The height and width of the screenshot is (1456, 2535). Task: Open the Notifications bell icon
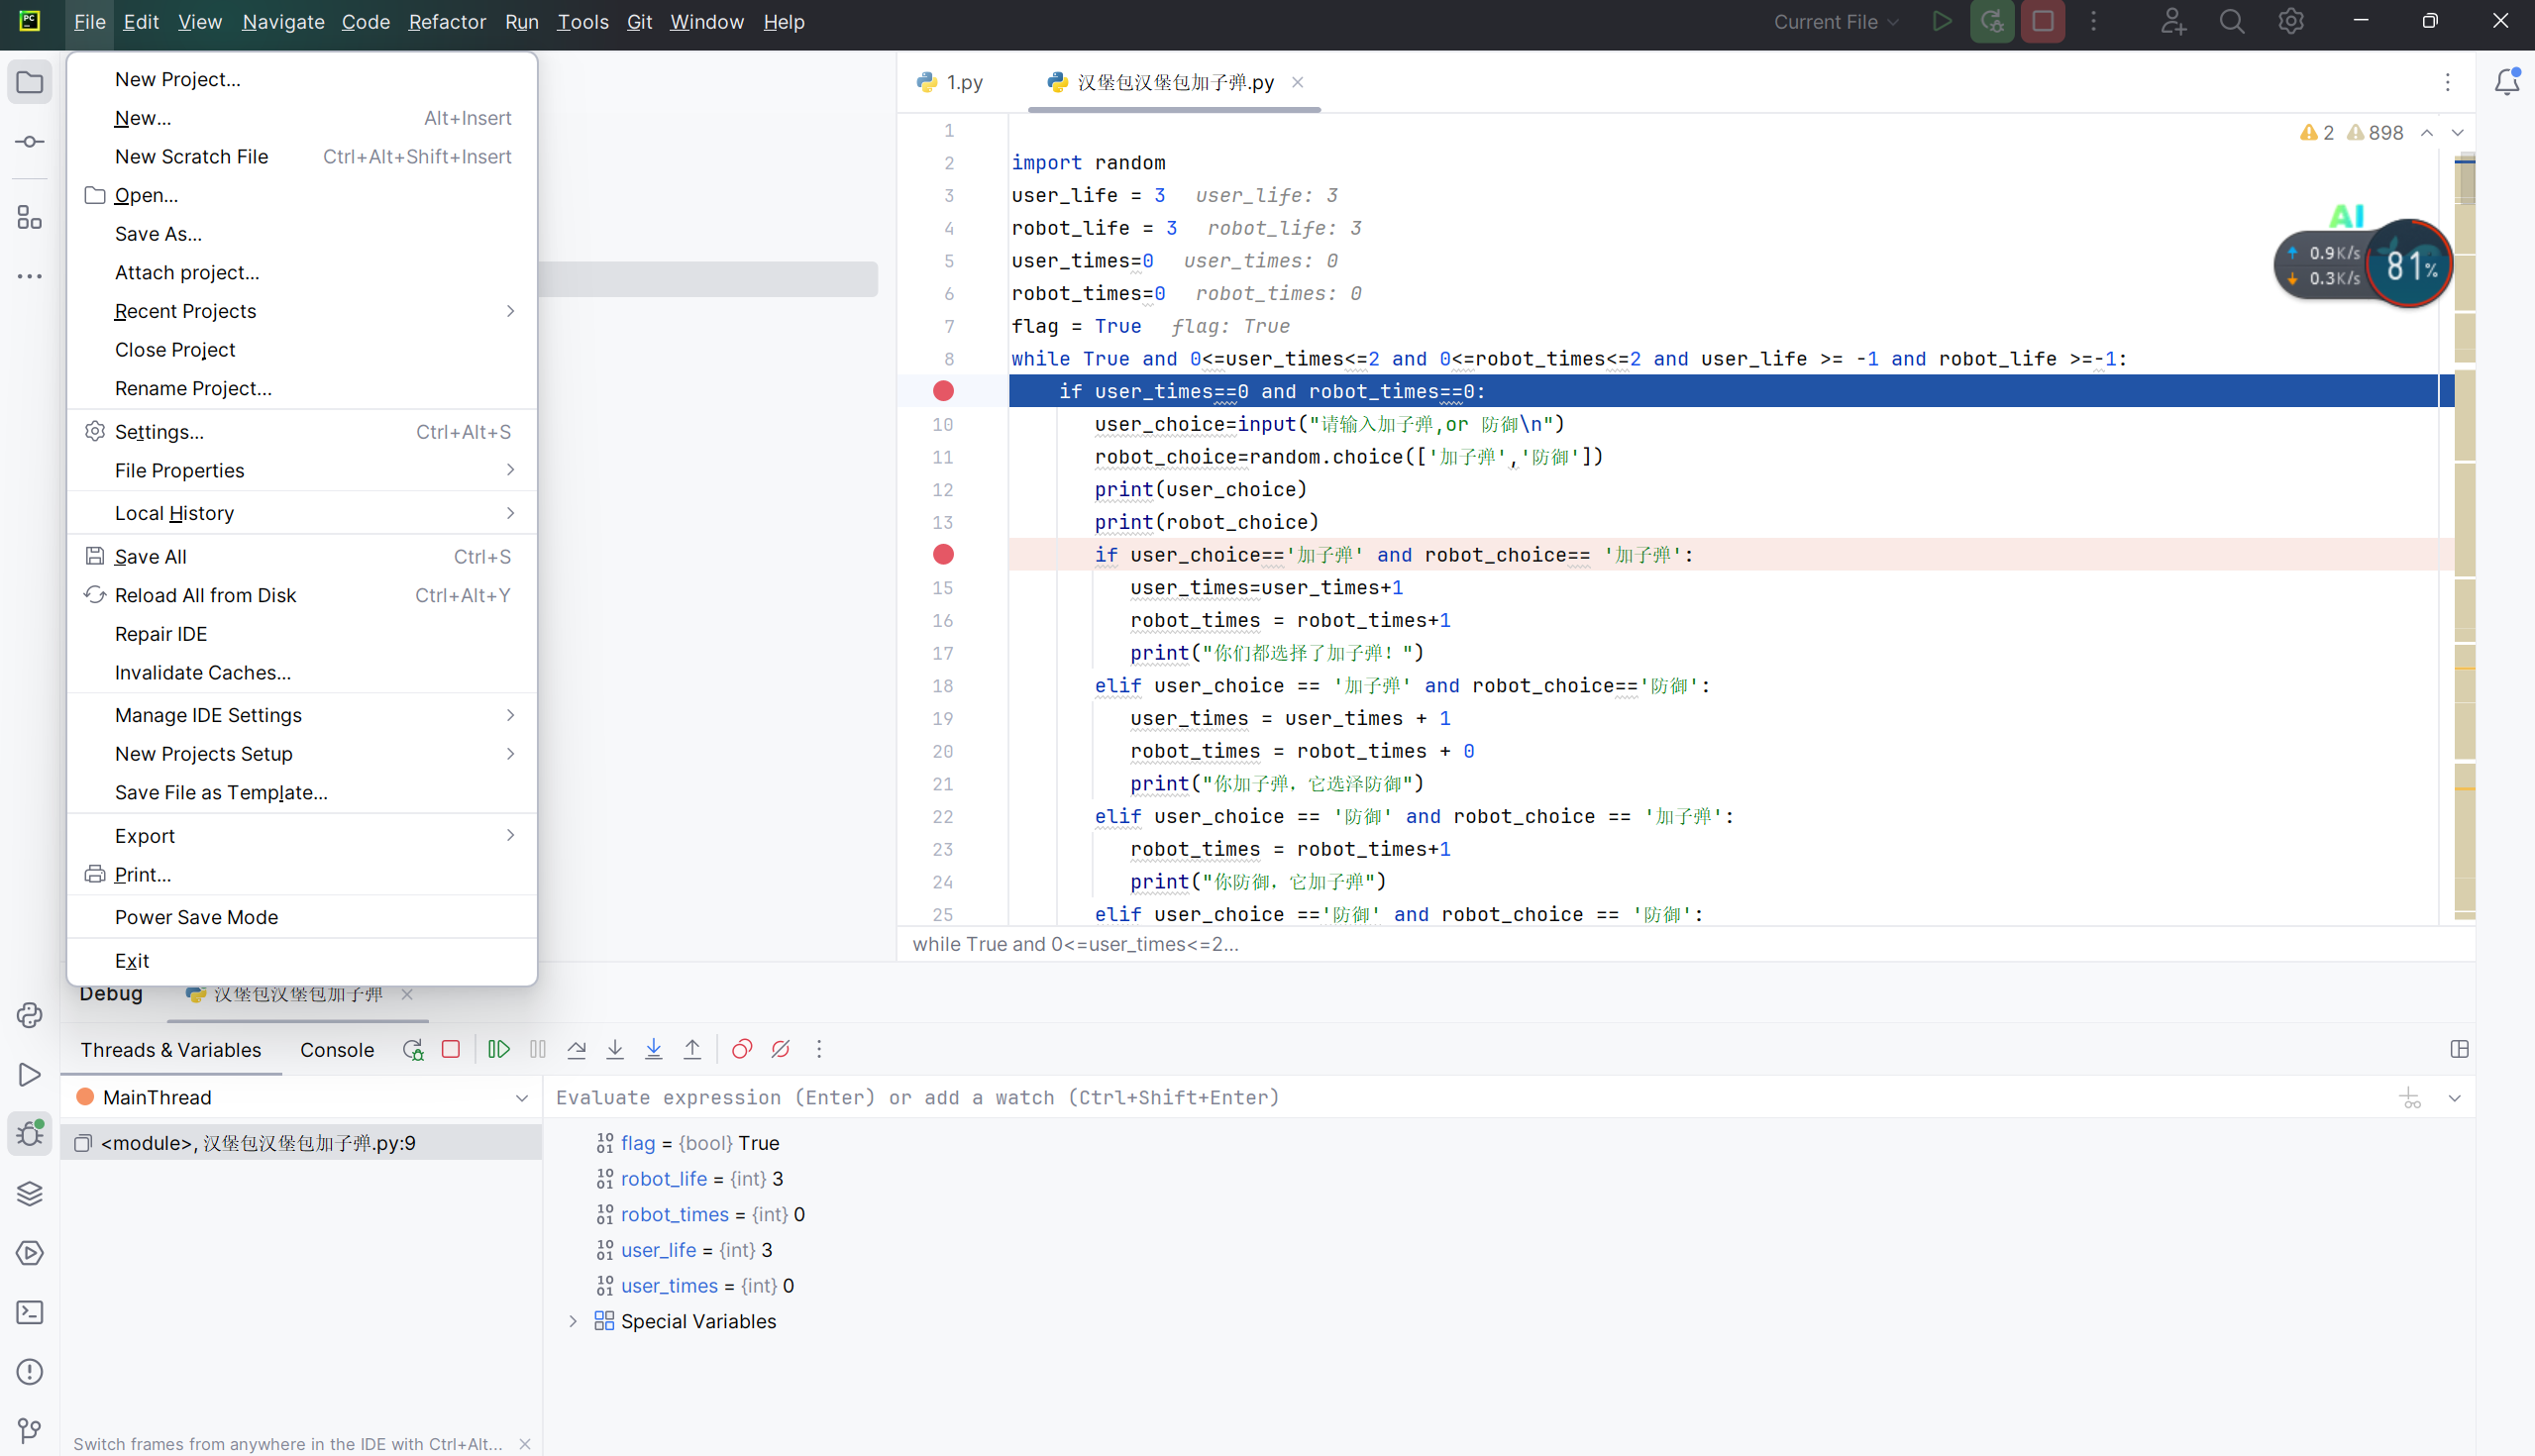pos(2507,82)
